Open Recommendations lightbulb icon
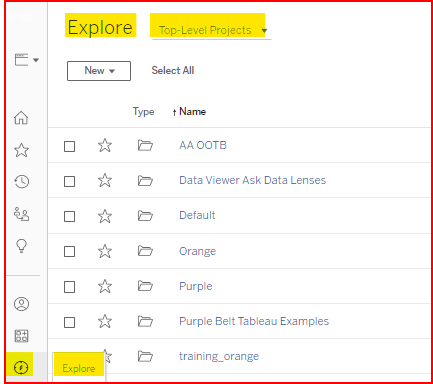Screen dimensions: 433x384 (21, 246)
